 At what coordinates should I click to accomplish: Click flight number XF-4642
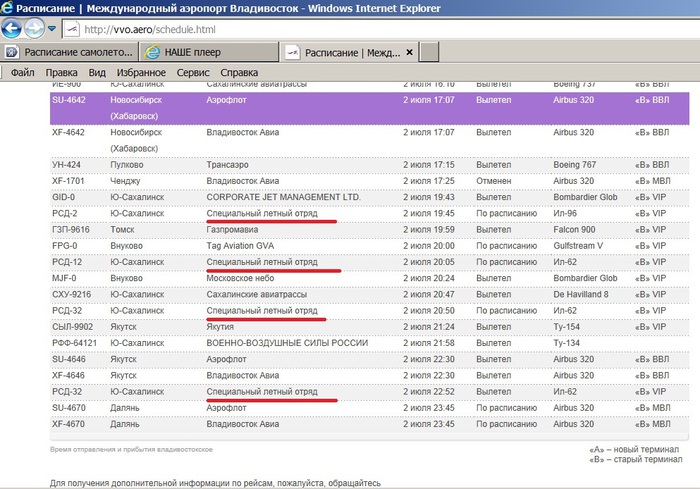coord(68,132)
